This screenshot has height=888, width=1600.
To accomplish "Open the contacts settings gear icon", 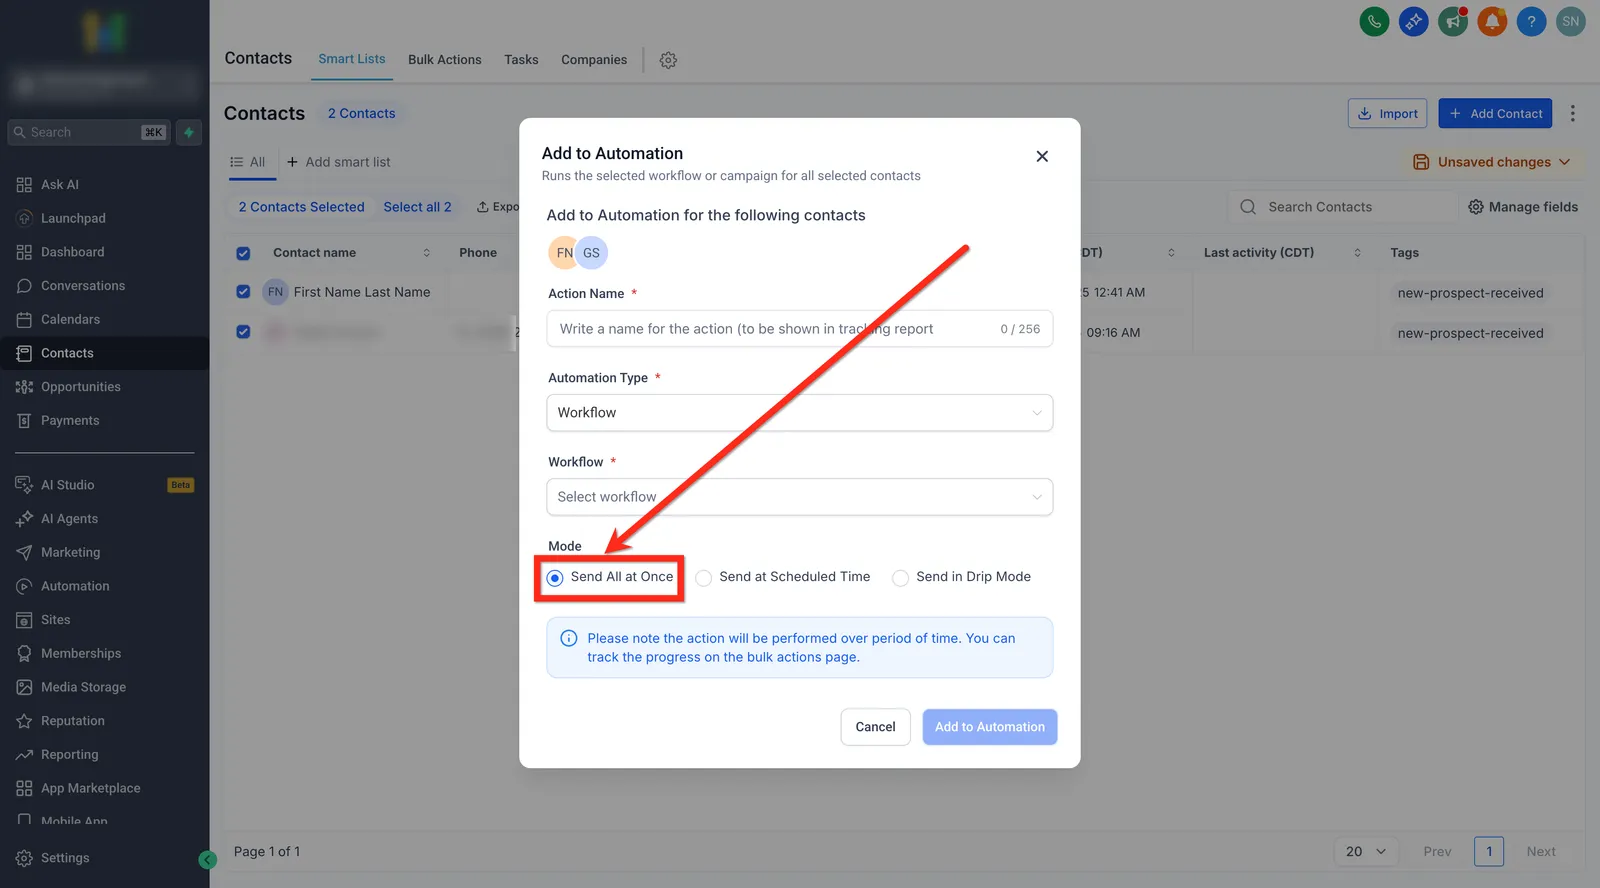I will [668, 60].
